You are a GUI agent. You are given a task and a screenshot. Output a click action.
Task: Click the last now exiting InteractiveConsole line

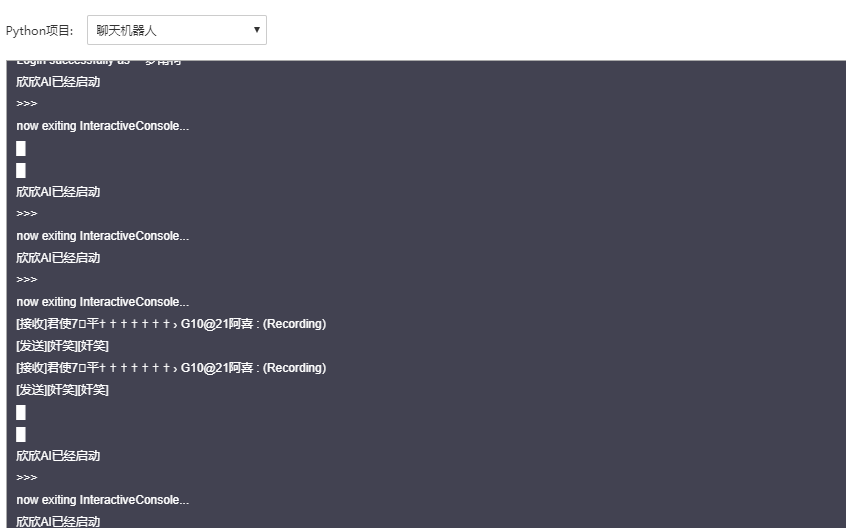102,500
